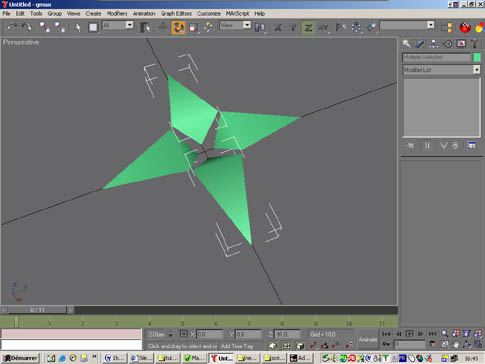Open the File menu
Image resolution: width=485 pixels, height=364 pixels.
click(x=6, y=13)
